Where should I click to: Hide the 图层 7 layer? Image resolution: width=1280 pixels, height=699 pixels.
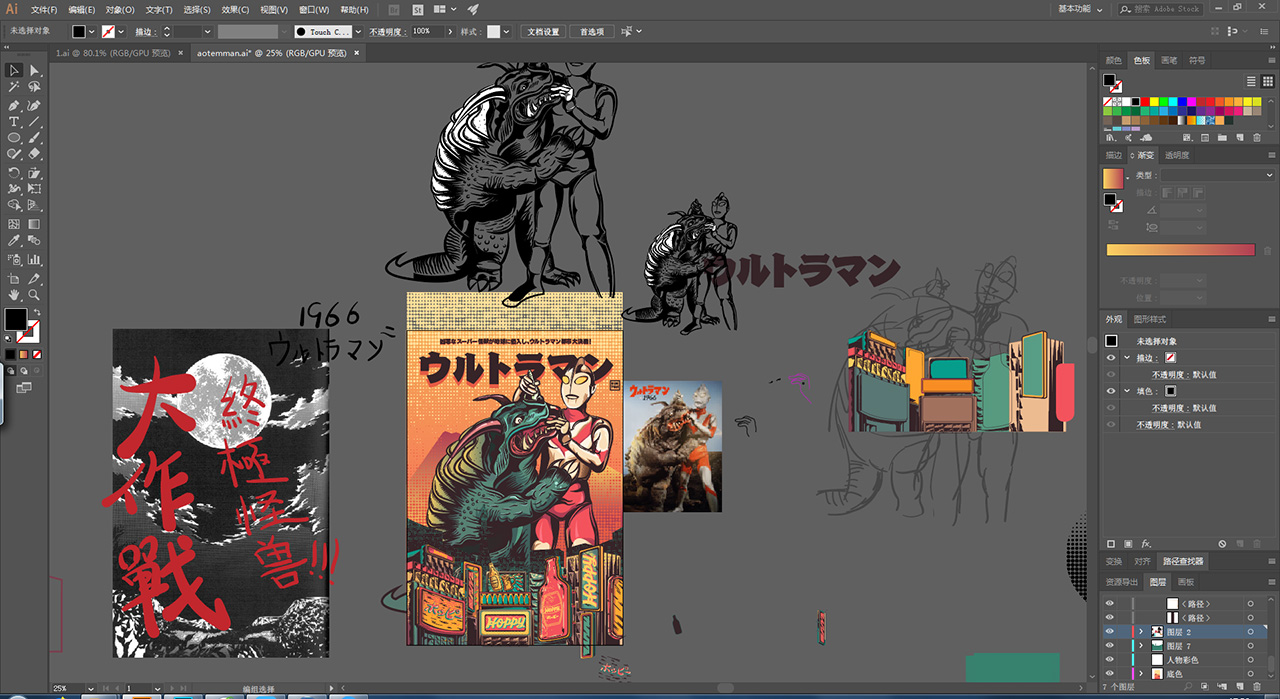click(x=1109, y=646)
